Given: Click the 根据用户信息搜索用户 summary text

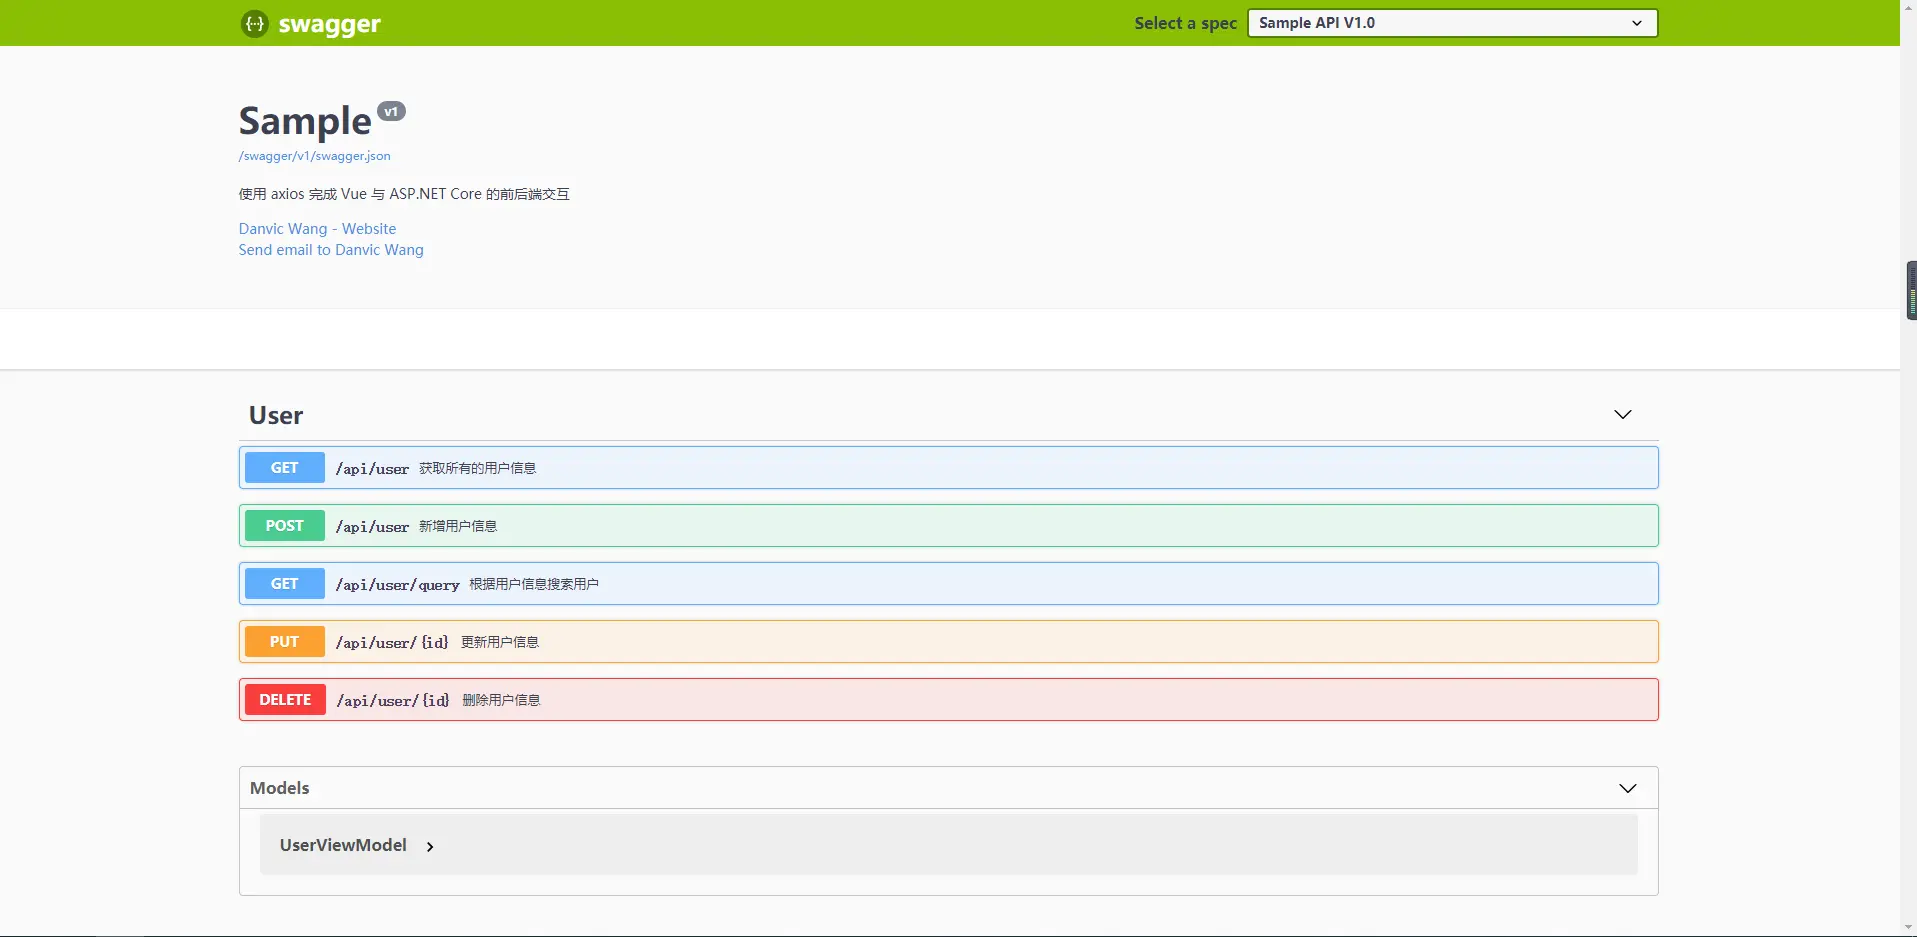Looking at the screenshot, I should [534, 584].
